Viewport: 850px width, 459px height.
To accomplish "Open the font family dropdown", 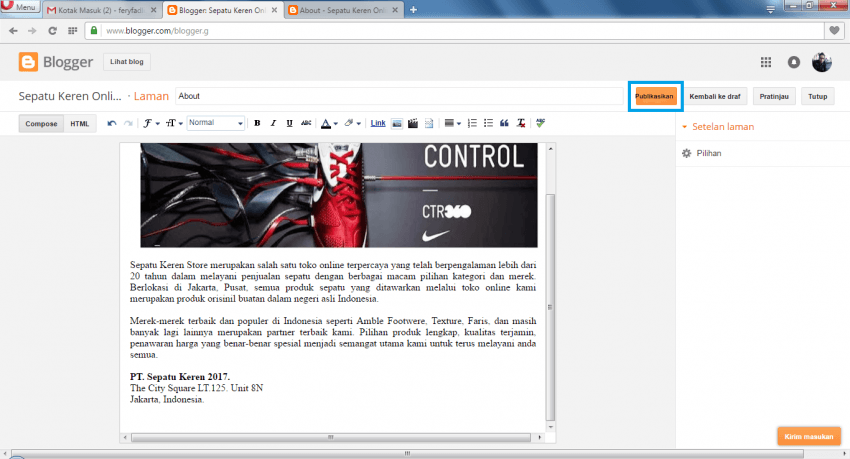I will (151, 124).
